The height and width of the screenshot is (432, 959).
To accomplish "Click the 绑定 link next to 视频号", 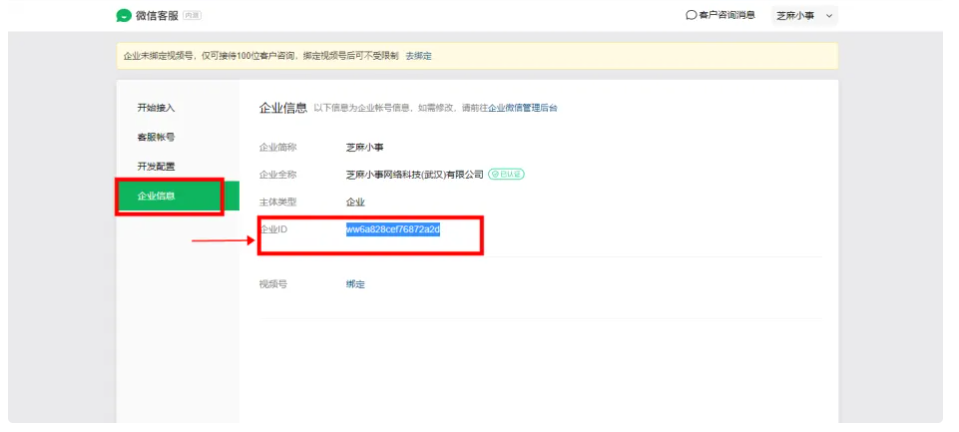I will click(x=355, y=285).
